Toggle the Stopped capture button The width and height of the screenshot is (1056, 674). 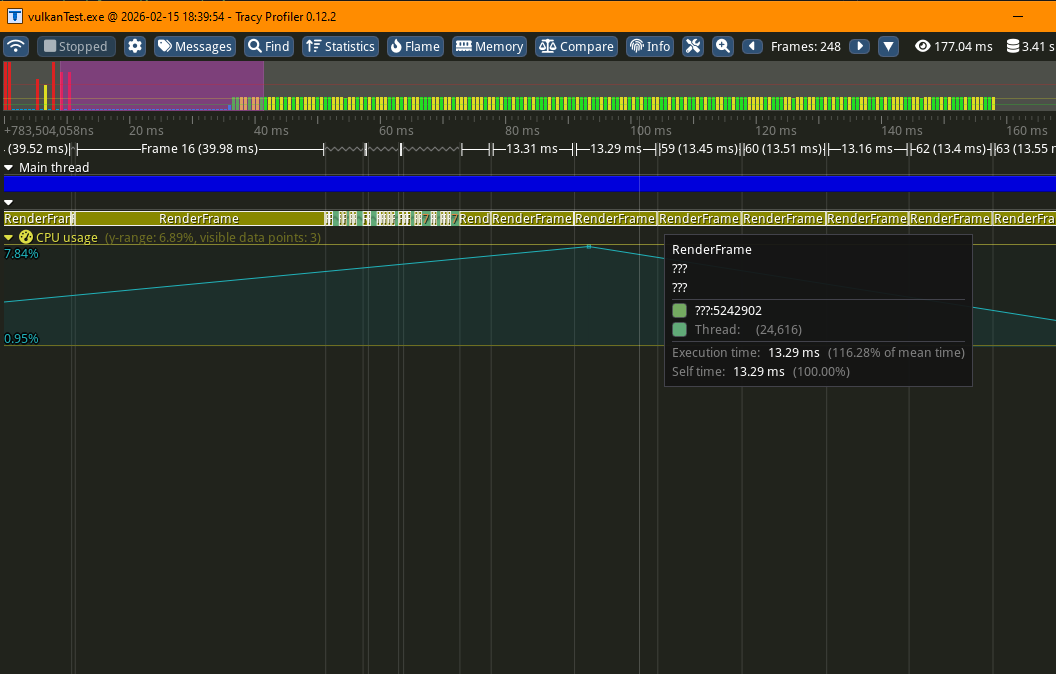pos(76,46)
